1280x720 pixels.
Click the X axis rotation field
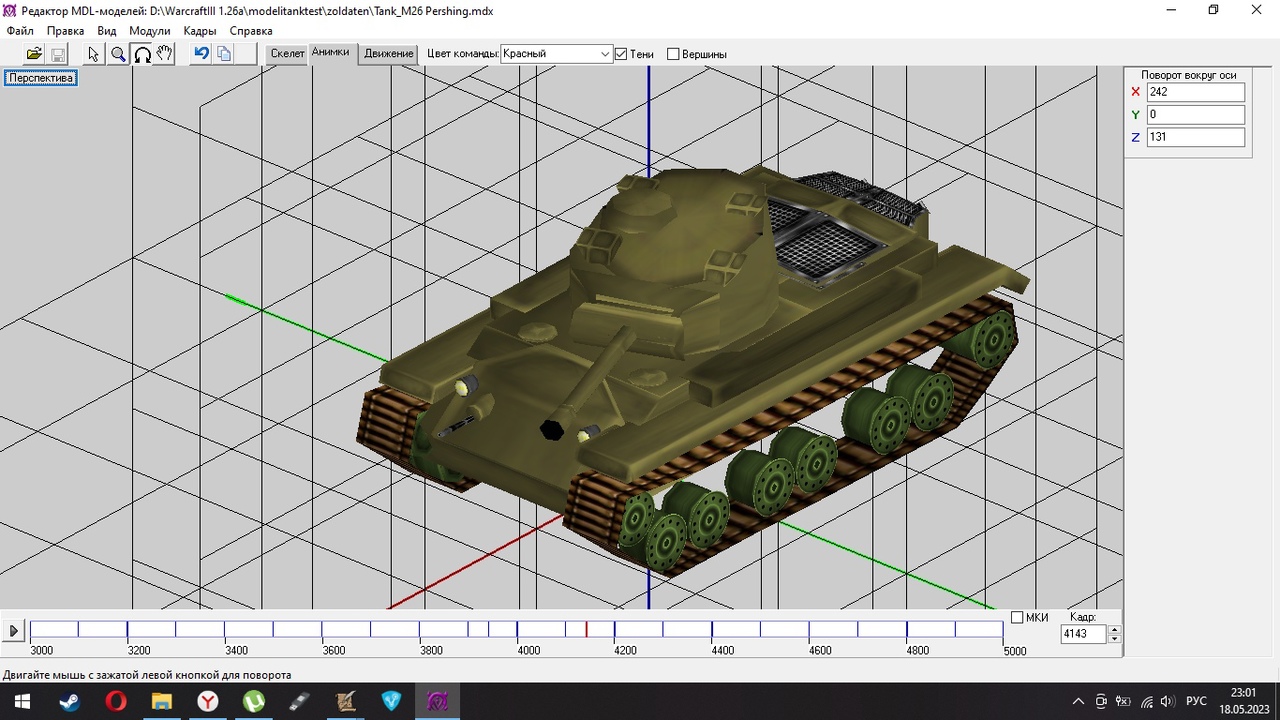coord(1195,92)
